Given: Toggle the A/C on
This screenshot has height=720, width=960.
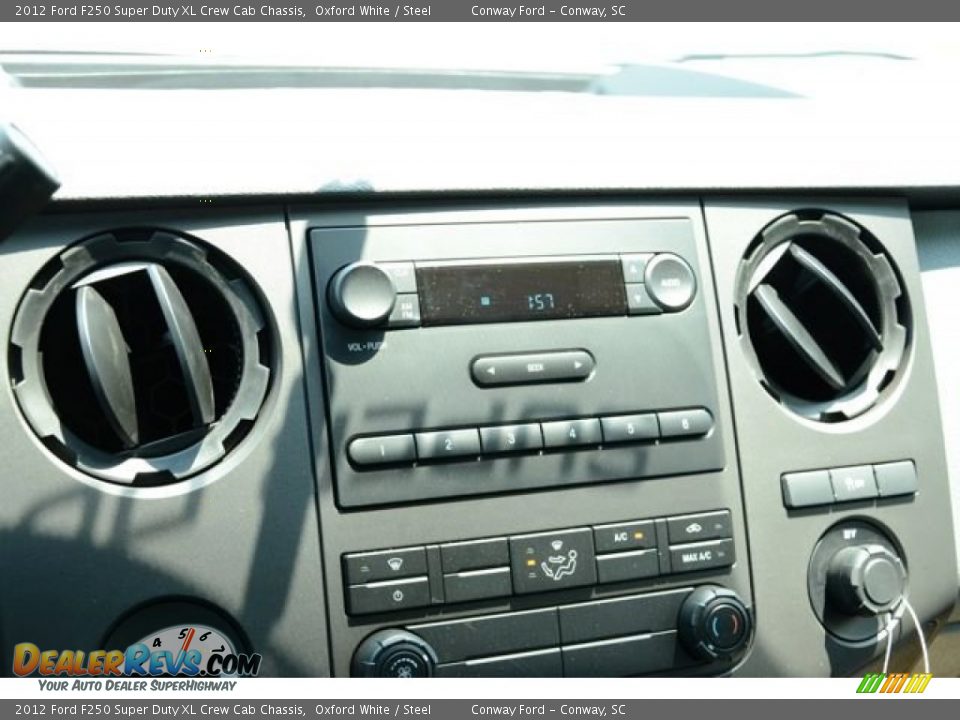Looking at the screenshot, I should [x=621, y=535].
